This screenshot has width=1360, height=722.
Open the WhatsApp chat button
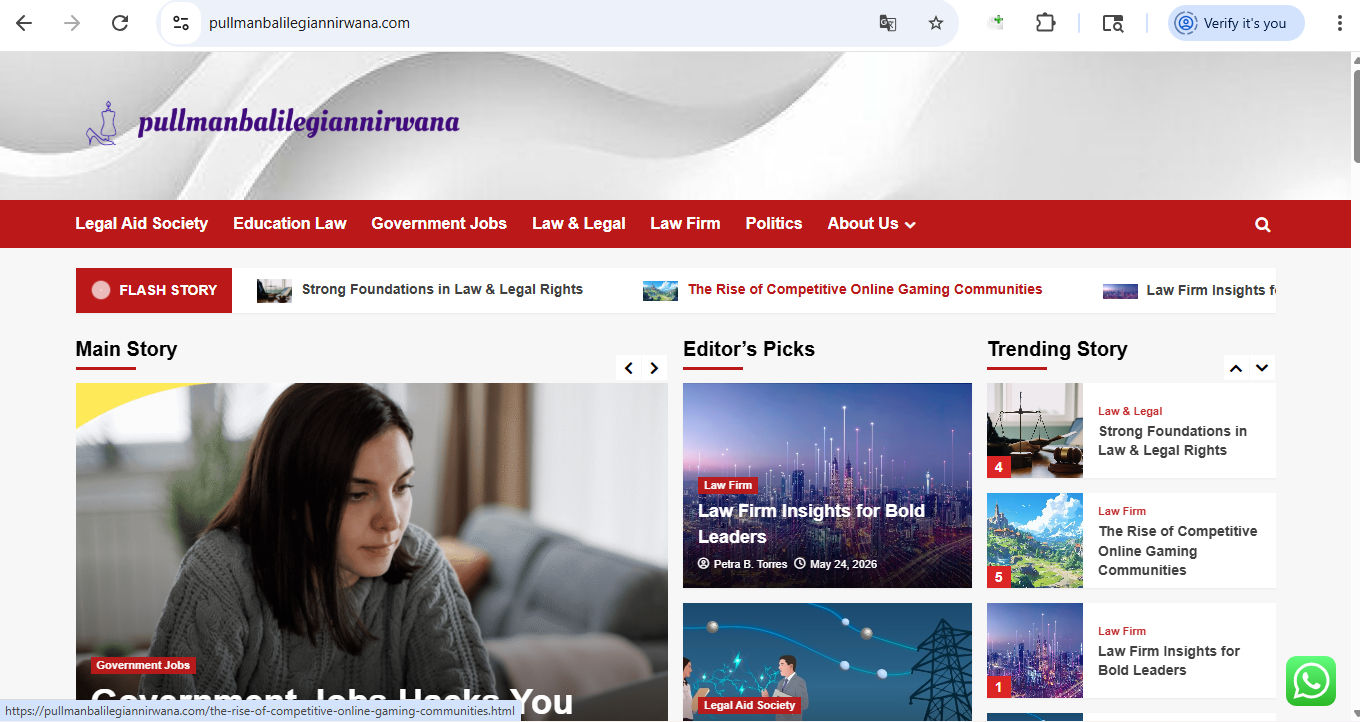click(1311, 681)
